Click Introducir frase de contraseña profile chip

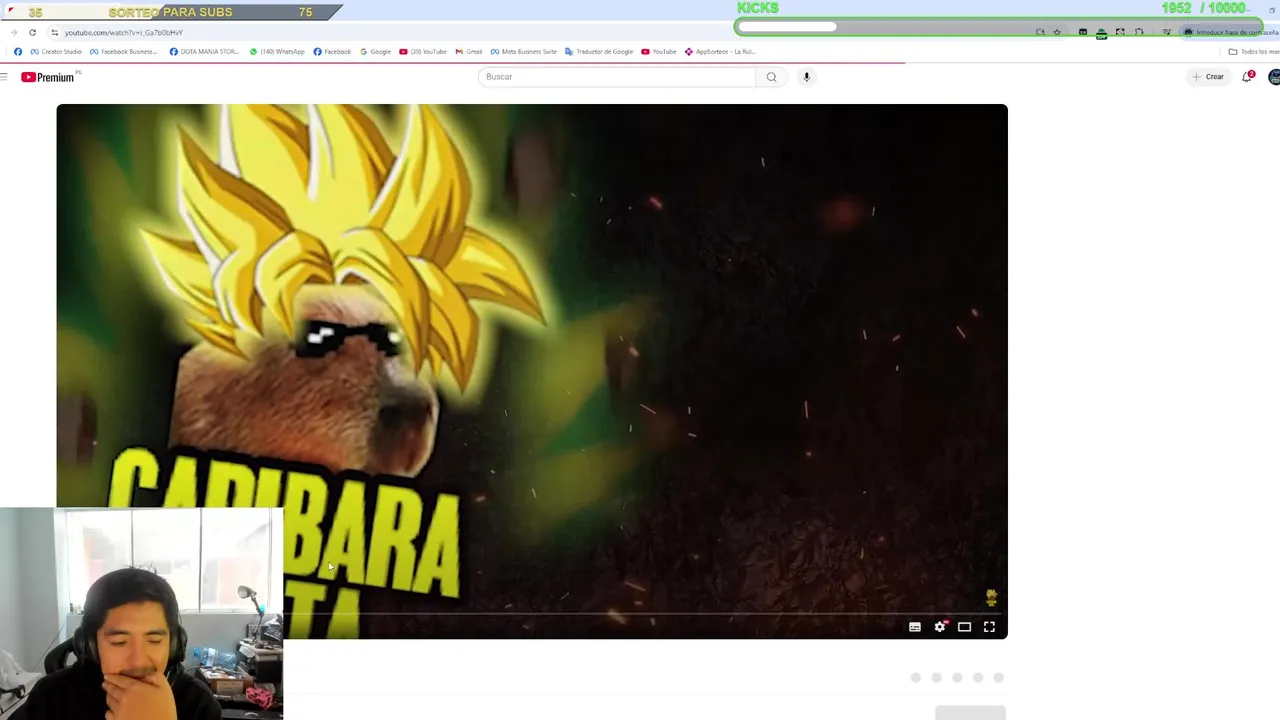[1231, 32]
